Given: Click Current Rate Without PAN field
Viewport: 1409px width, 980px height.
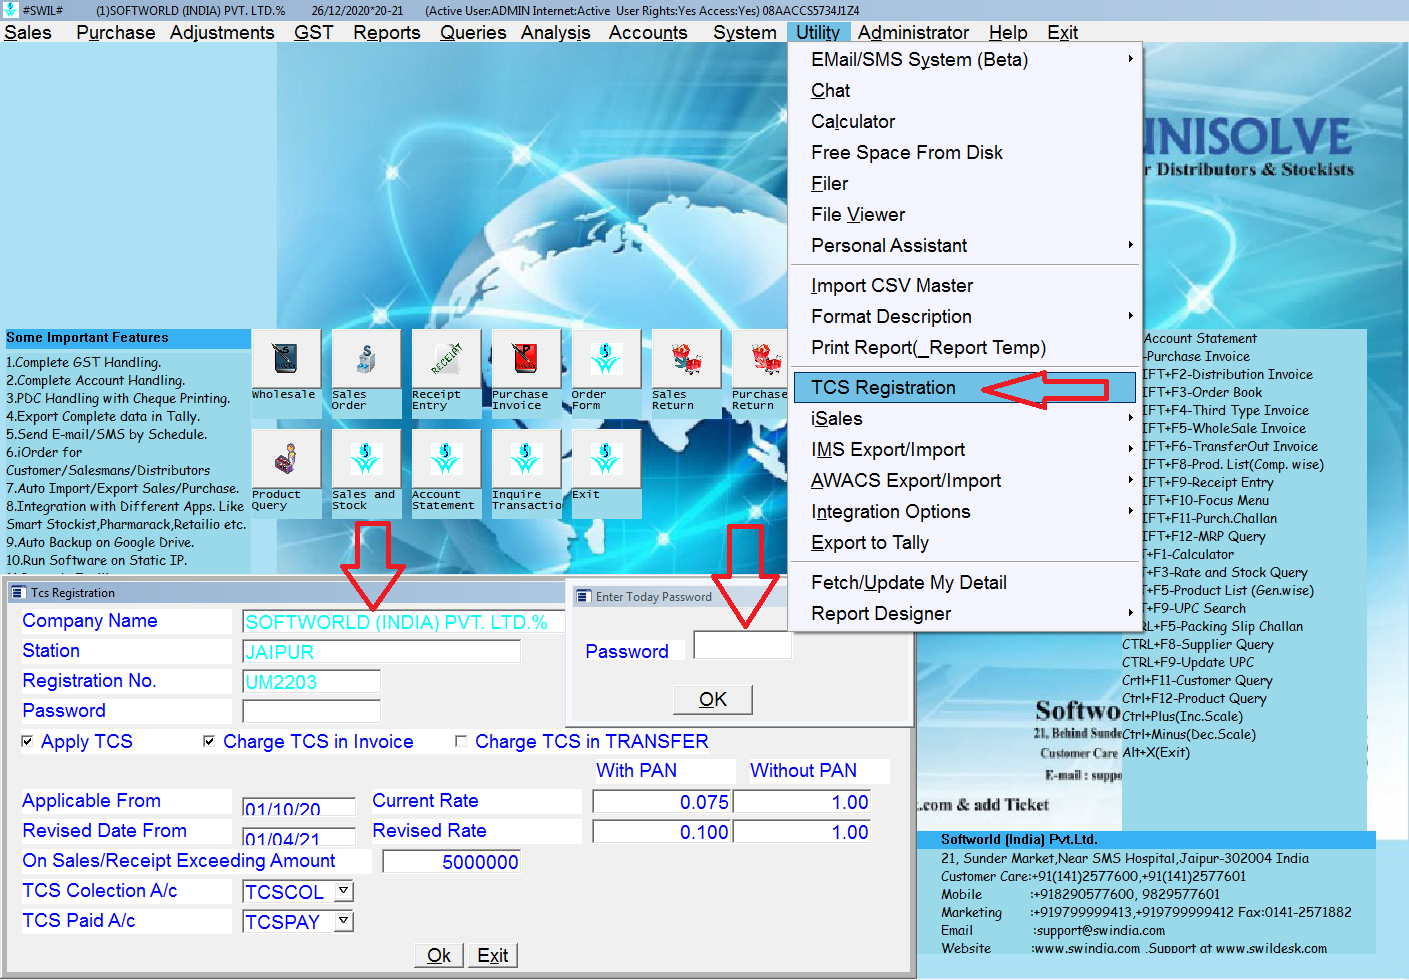Looking at the screenshot, I should click(802, 801).
